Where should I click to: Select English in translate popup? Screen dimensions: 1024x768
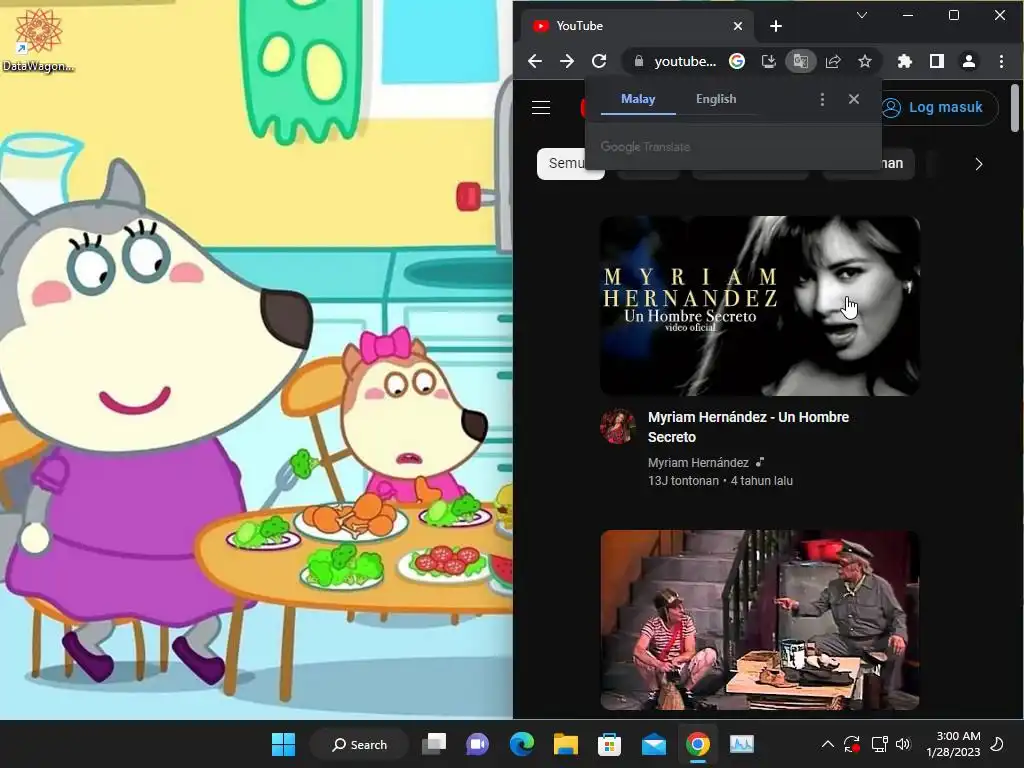coord(716,99)
